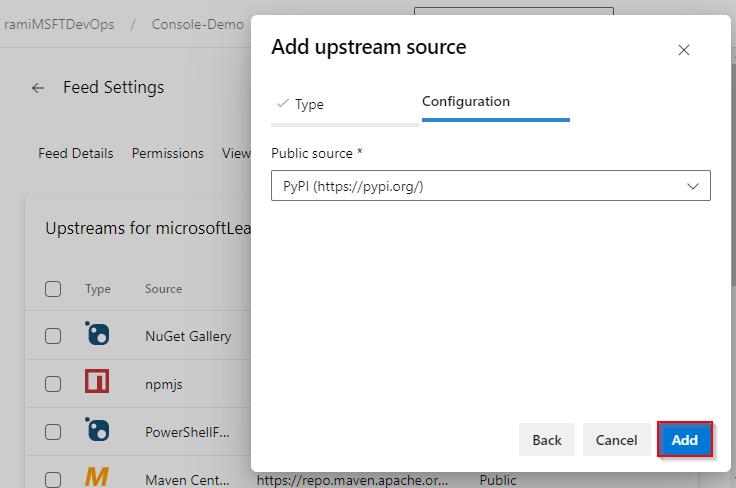Click the PowerShell source icon
The image size is (736, 488).
coord(97,429)
